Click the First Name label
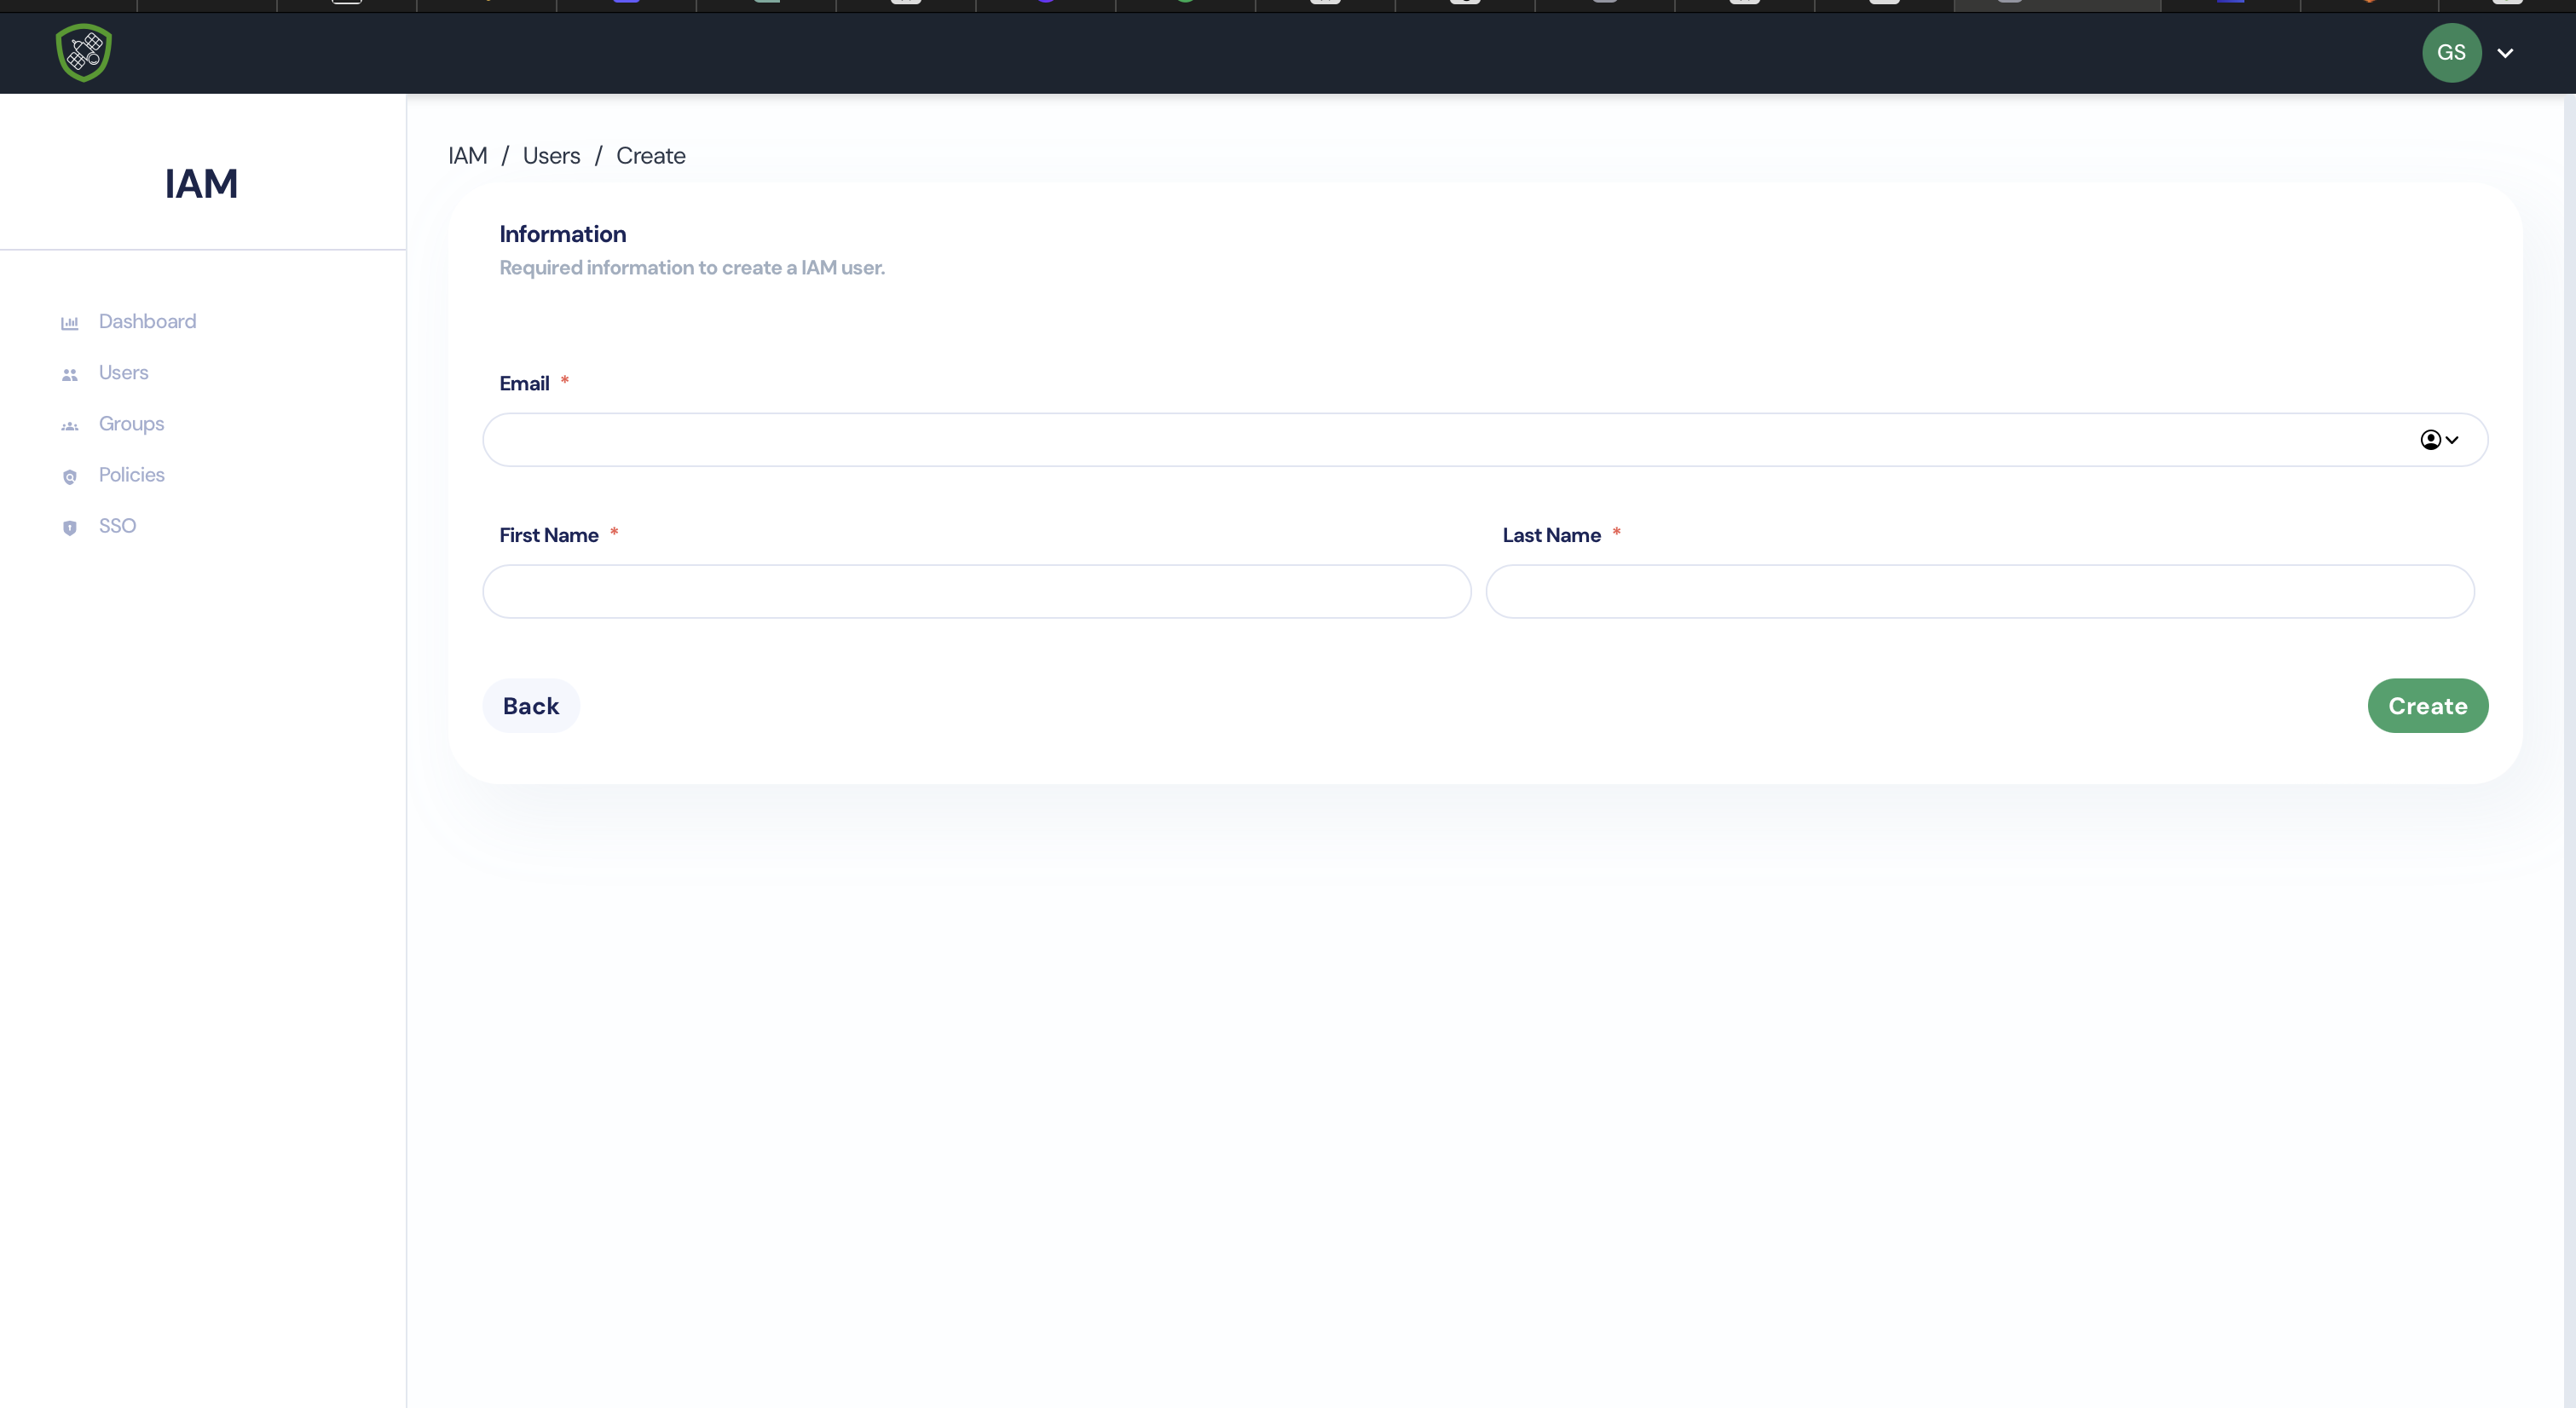The width and height of the screenshot is (2576, 1408). [x=548, y=535]
